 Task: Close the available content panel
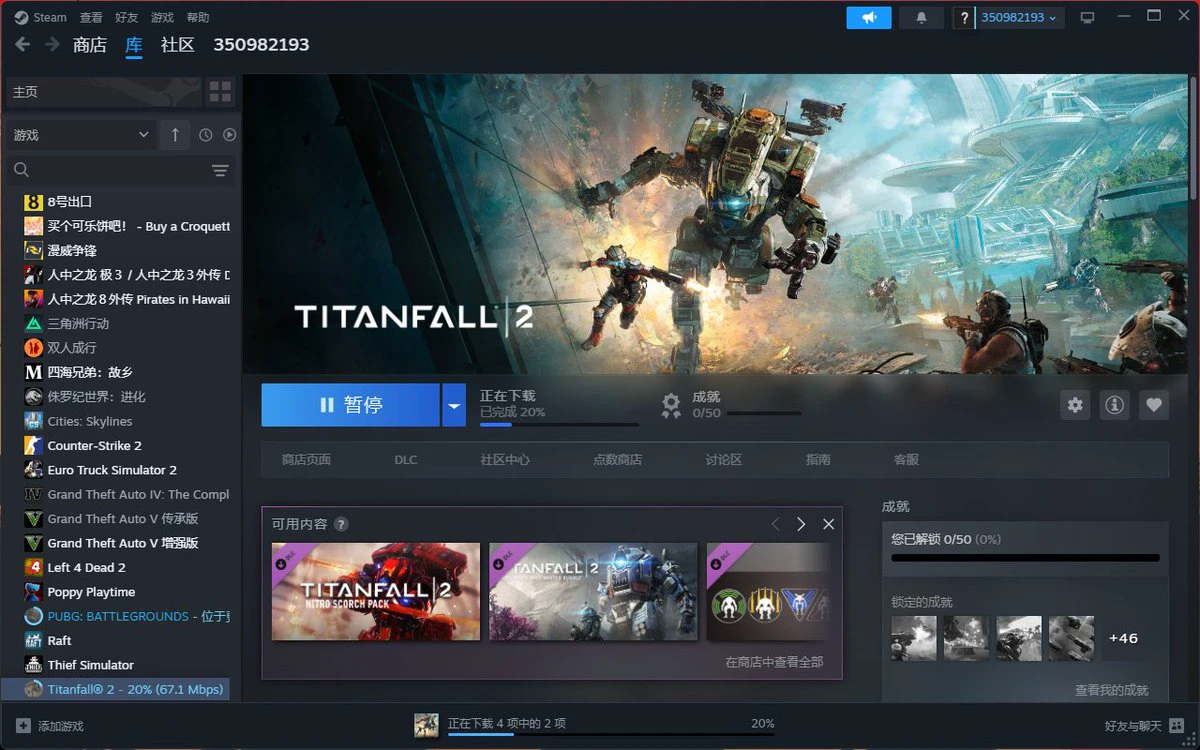[x=828, y=524]
